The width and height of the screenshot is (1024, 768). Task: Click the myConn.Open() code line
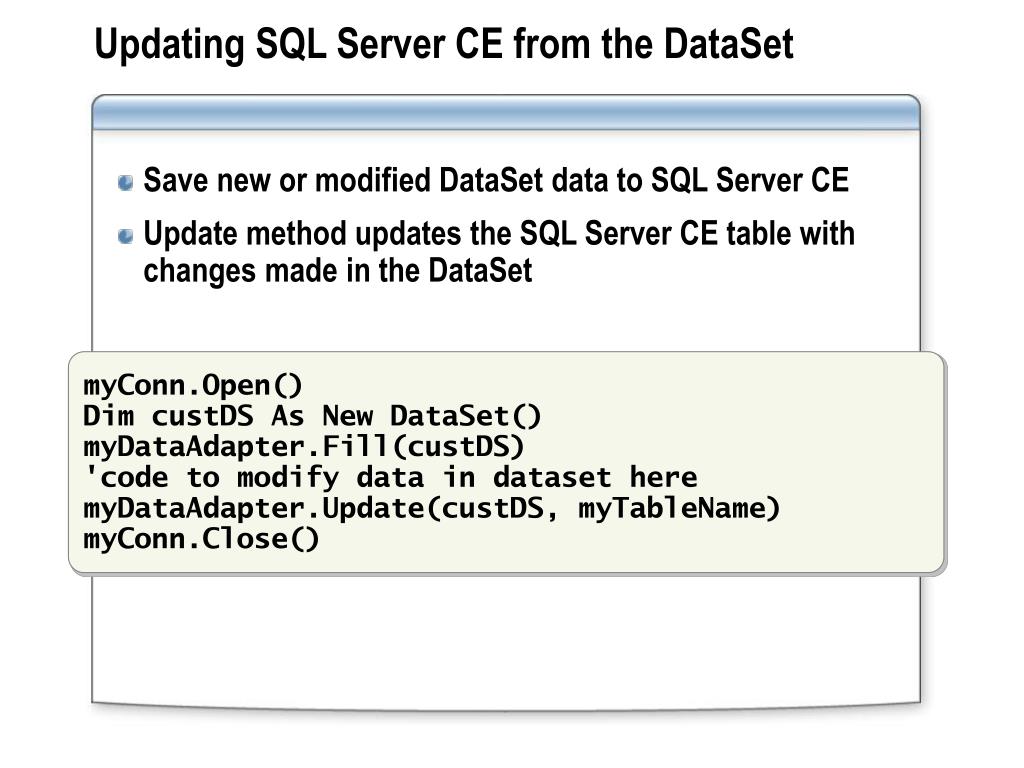(192, 385)
